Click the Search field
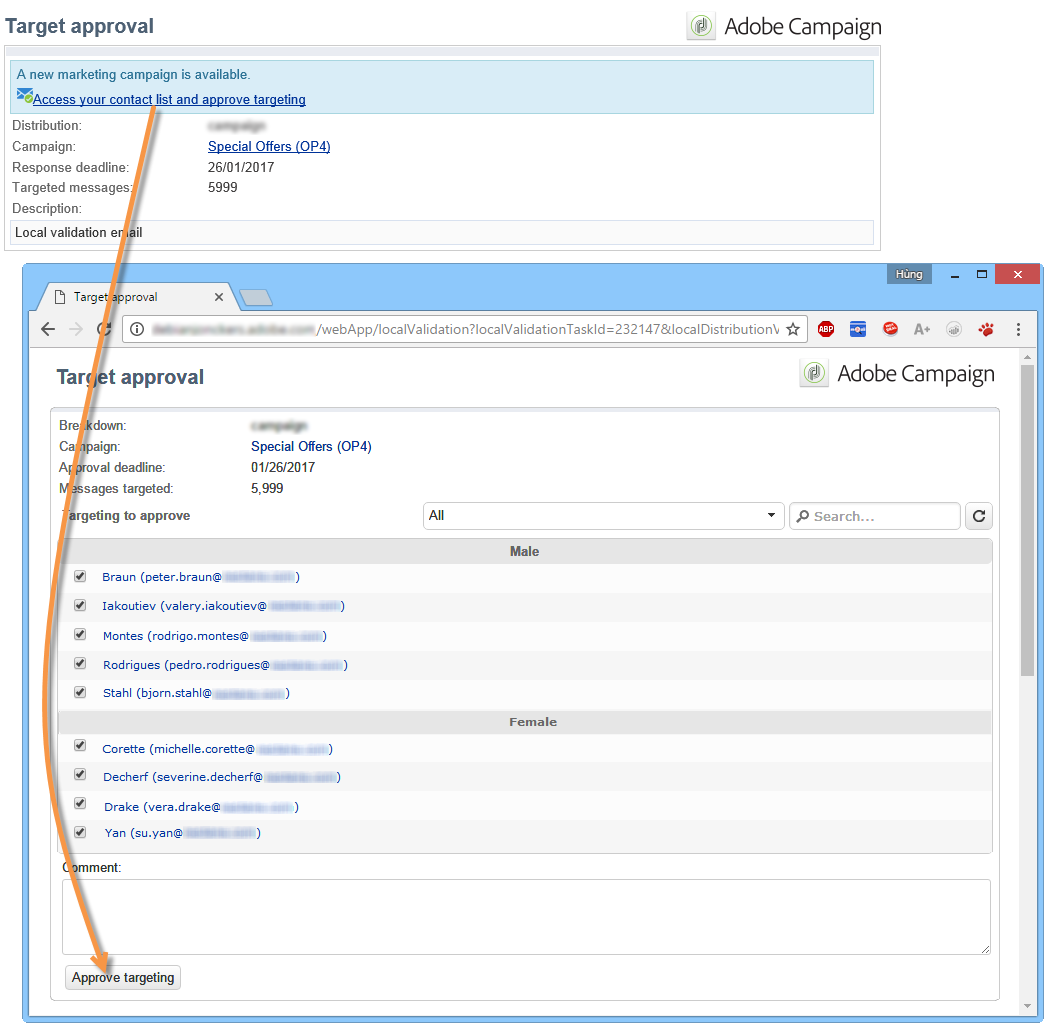This screenshot has height=1034, width=1058. (874, 516)
